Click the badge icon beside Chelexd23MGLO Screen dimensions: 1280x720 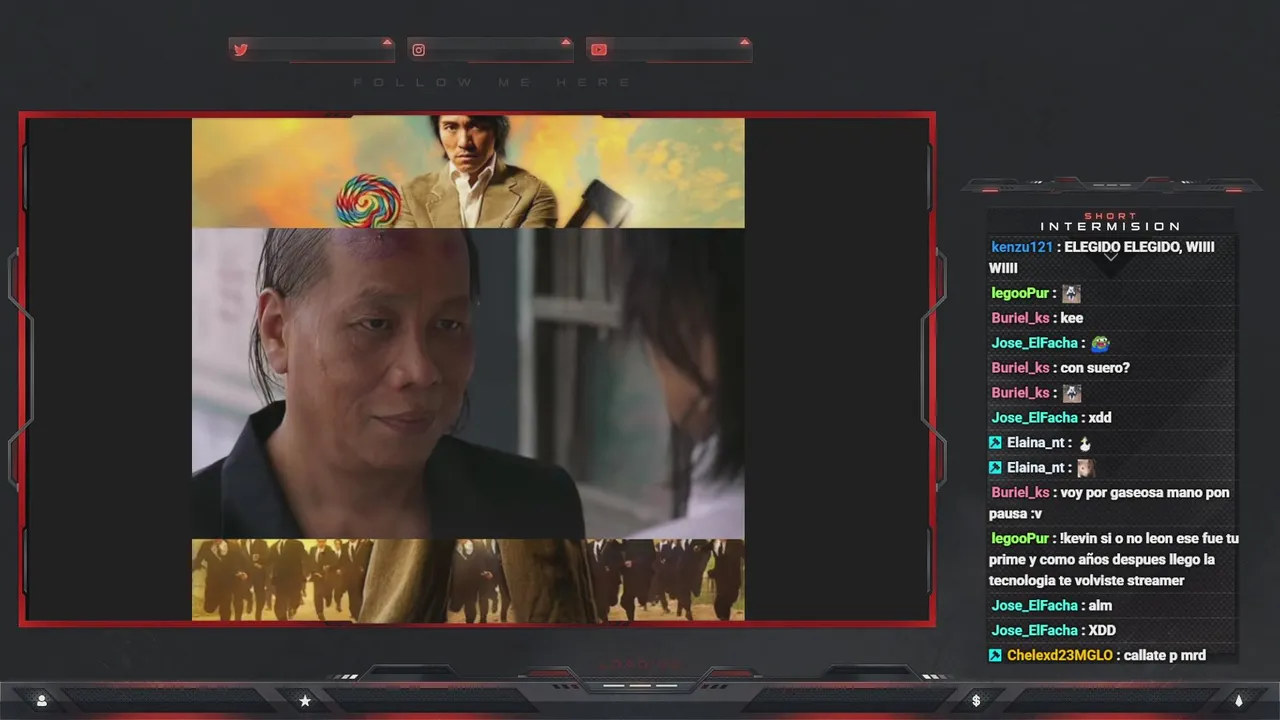point(995,656)
